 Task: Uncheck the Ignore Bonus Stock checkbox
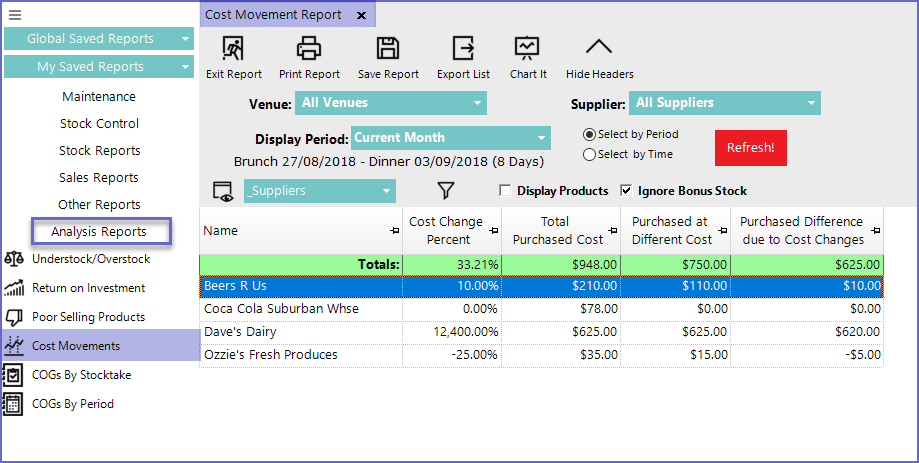coord(627,191)
